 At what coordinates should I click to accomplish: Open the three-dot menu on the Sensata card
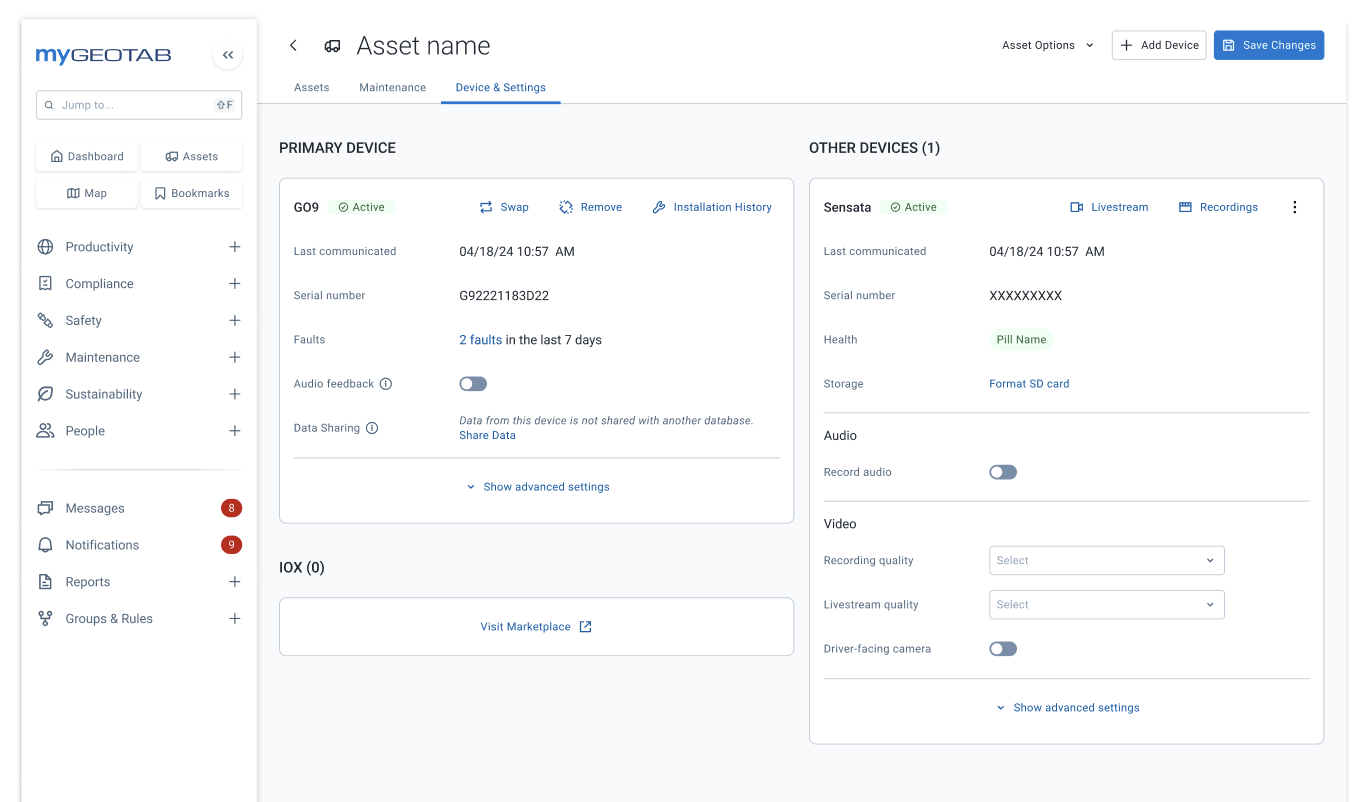[x=1295, y=207]
